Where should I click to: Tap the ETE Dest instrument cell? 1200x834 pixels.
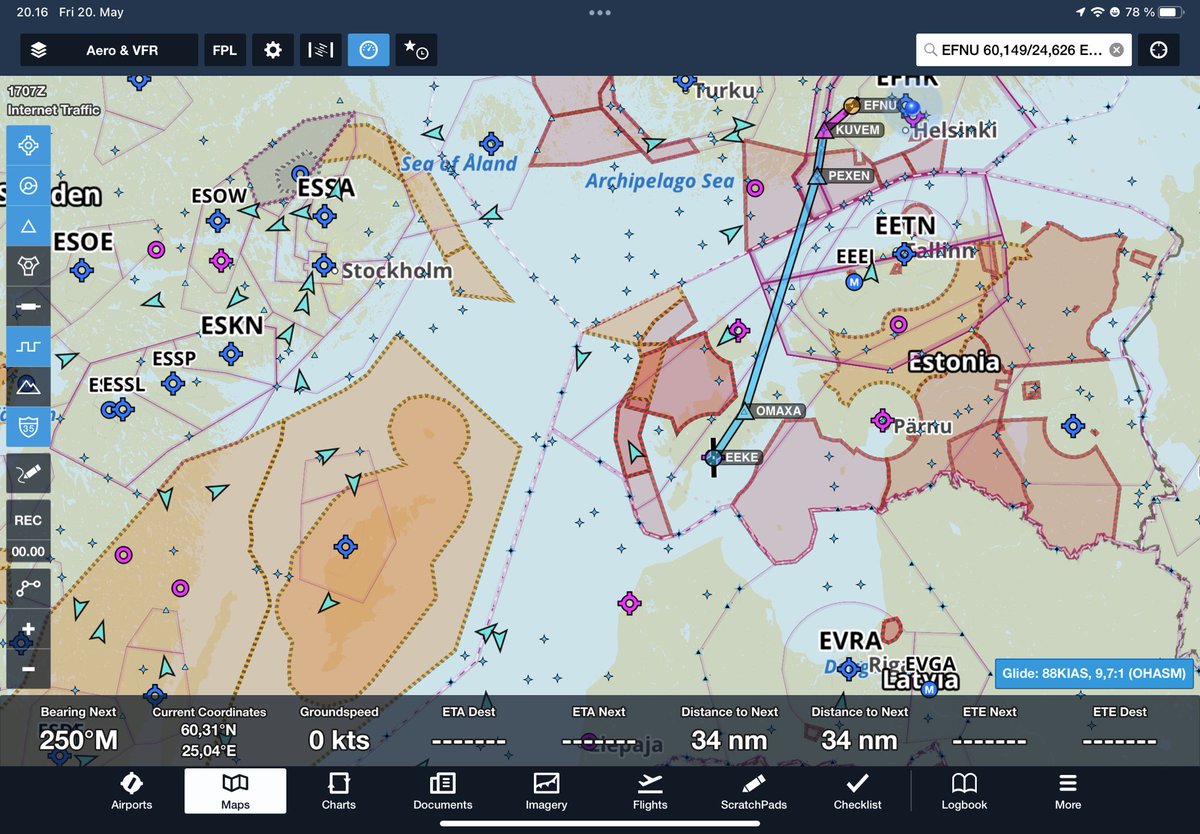(x=1119, y=731)
